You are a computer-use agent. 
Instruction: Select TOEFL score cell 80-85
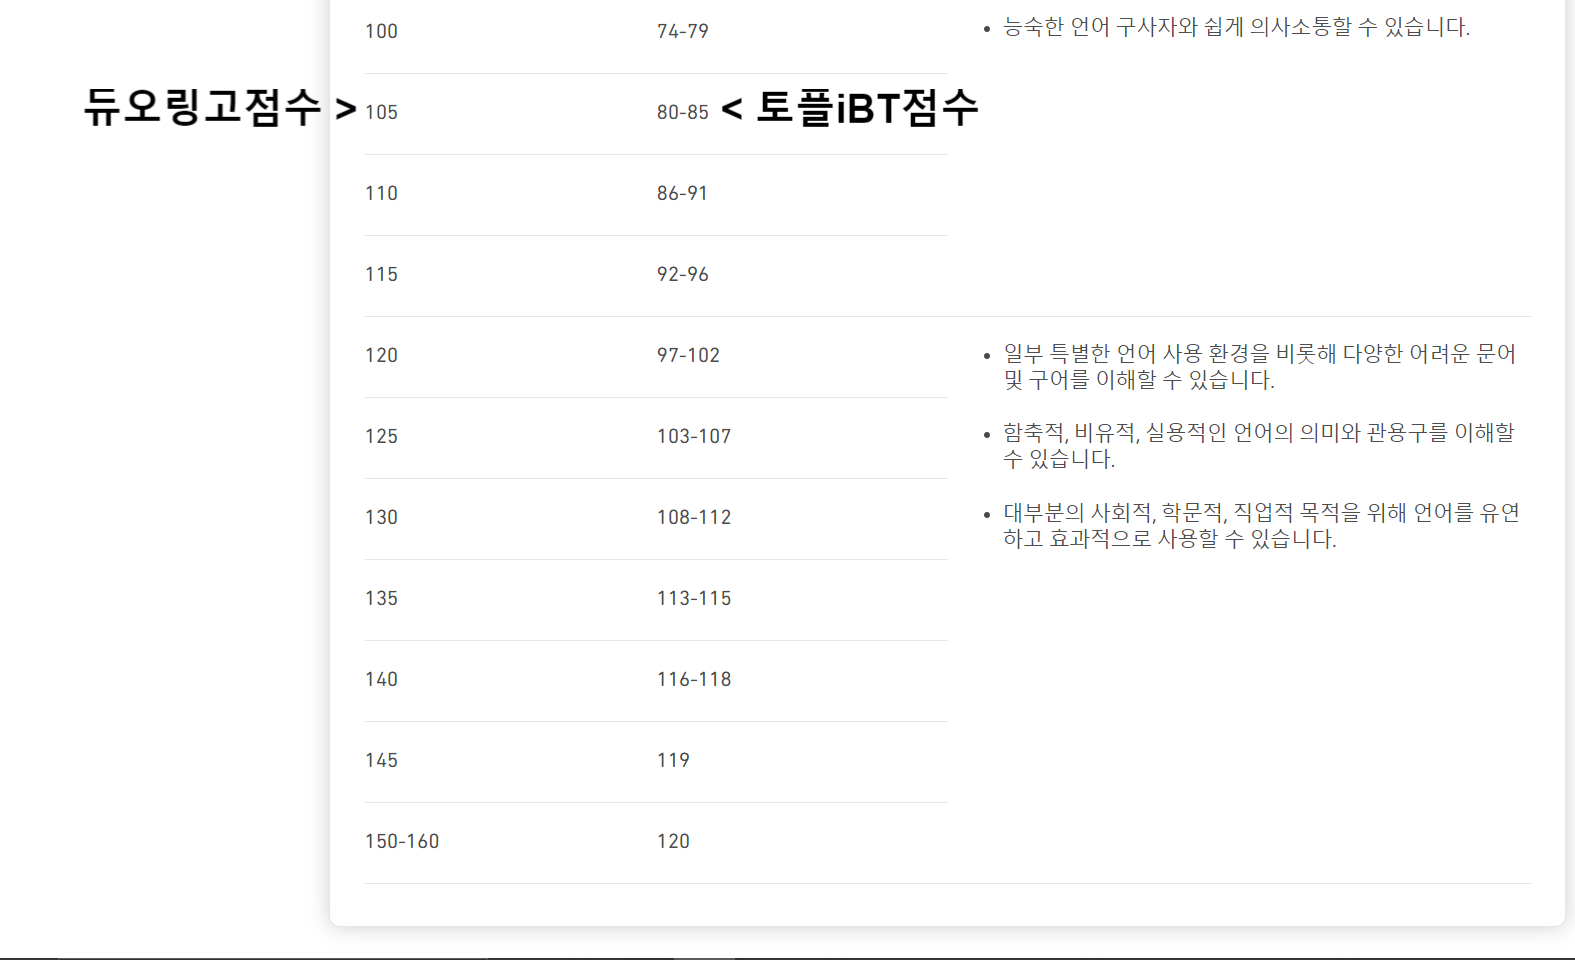coord(683,112)
